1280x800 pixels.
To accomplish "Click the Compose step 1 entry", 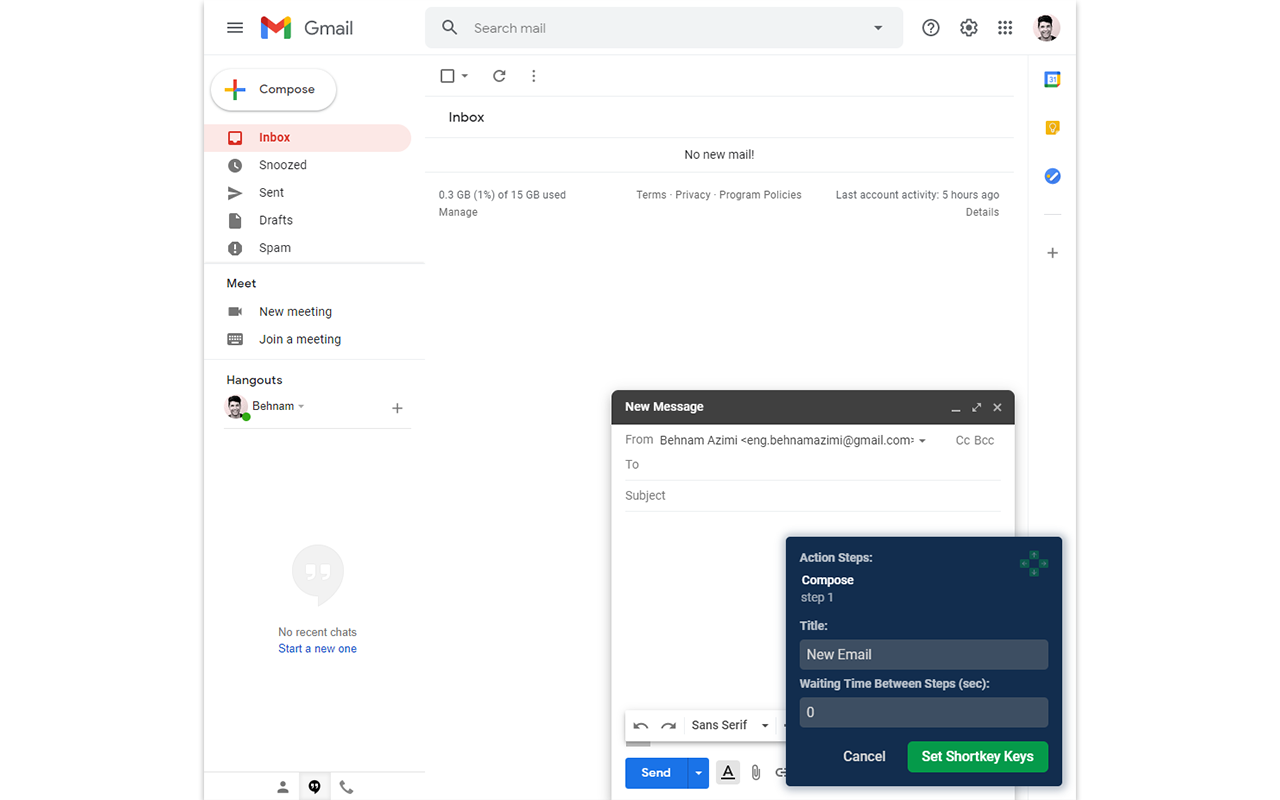I will click(827, 588).
